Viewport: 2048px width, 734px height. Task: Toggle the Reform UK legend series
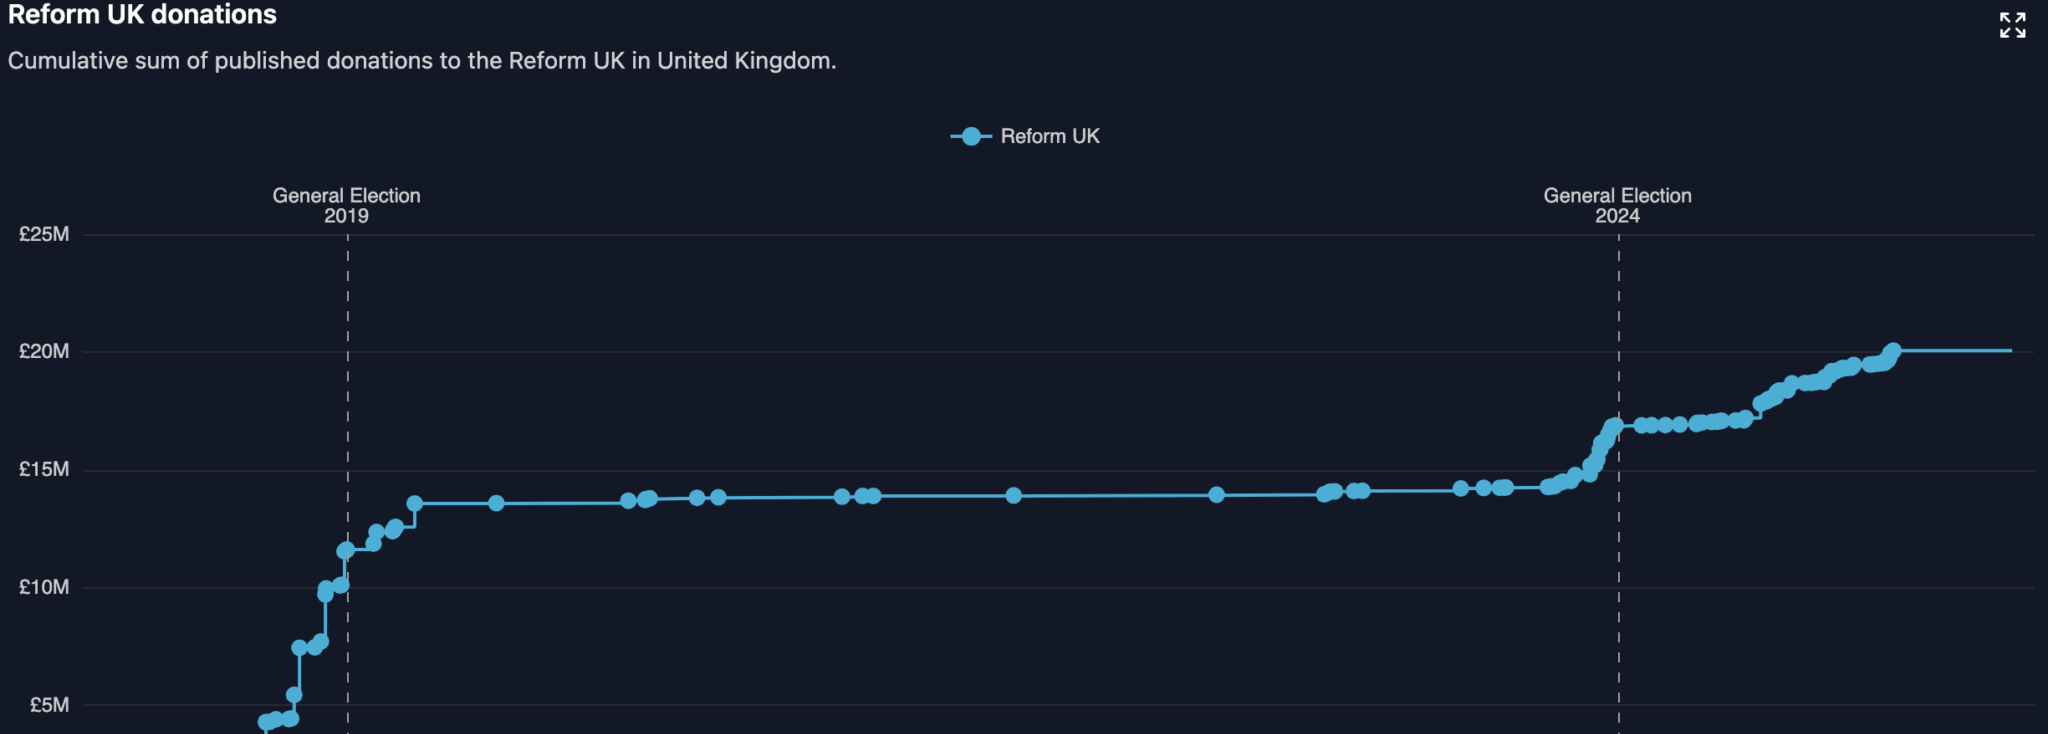tap(1049, 137)
